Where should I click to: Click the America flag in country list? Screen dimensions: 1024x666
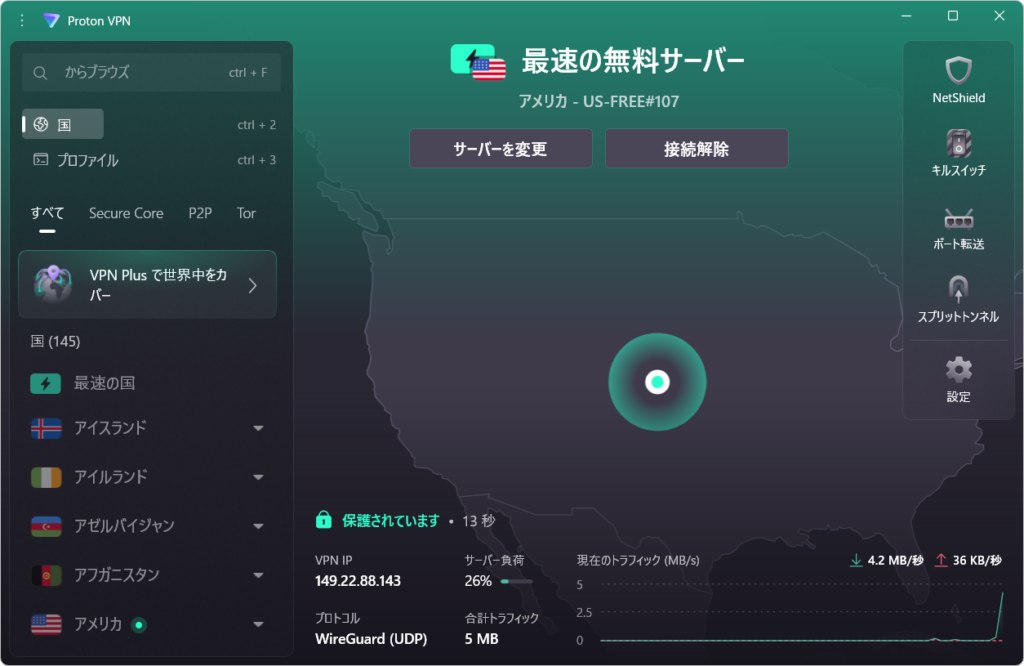[x=46, y=624]
